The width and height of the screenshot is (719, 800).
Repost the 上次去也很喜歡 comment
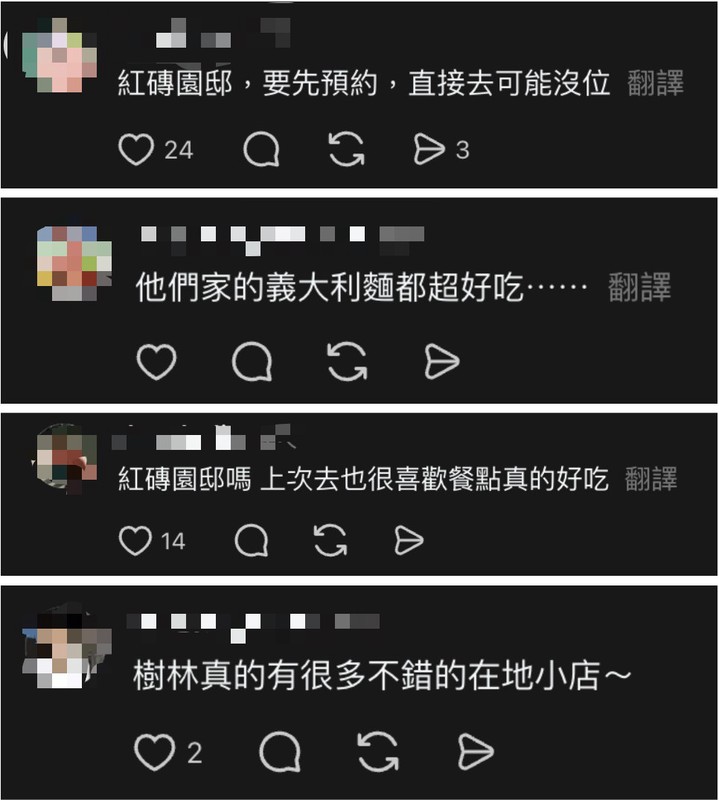pyautogui.click(x=330, y=540)
